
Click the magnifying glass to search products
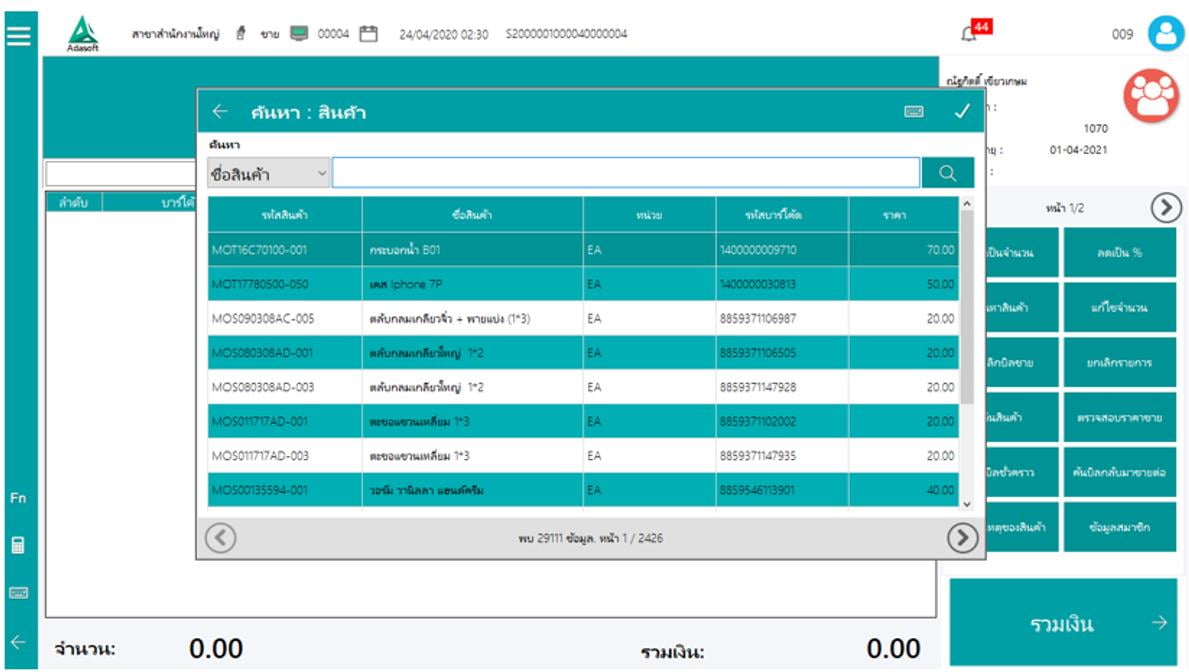coord(948,171)
